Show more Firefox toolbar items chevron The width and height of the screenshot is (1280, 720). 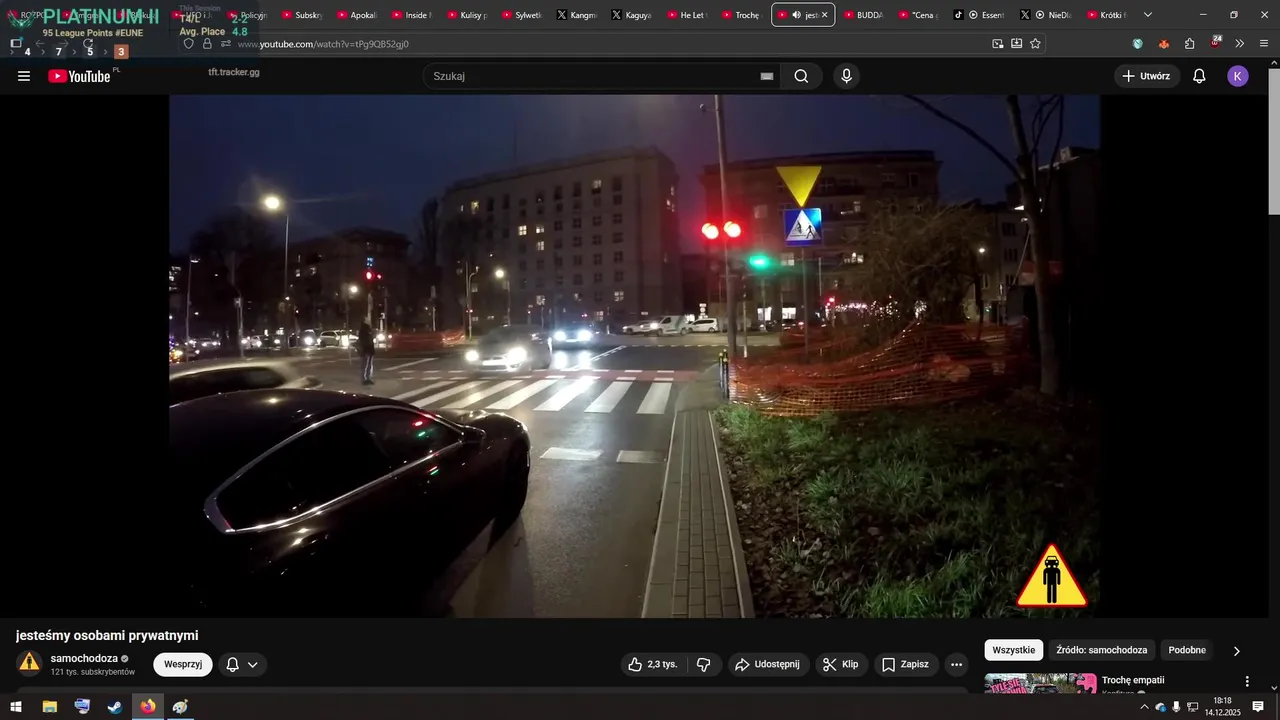coord(1240,44)
